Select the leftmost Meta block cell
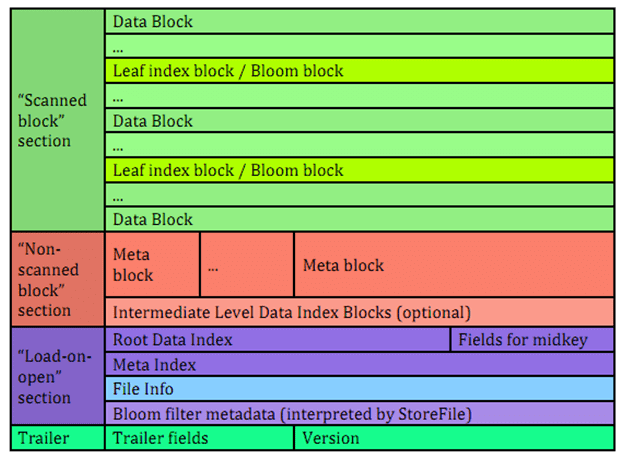This screenshot has height=455, width=621. 152,265
